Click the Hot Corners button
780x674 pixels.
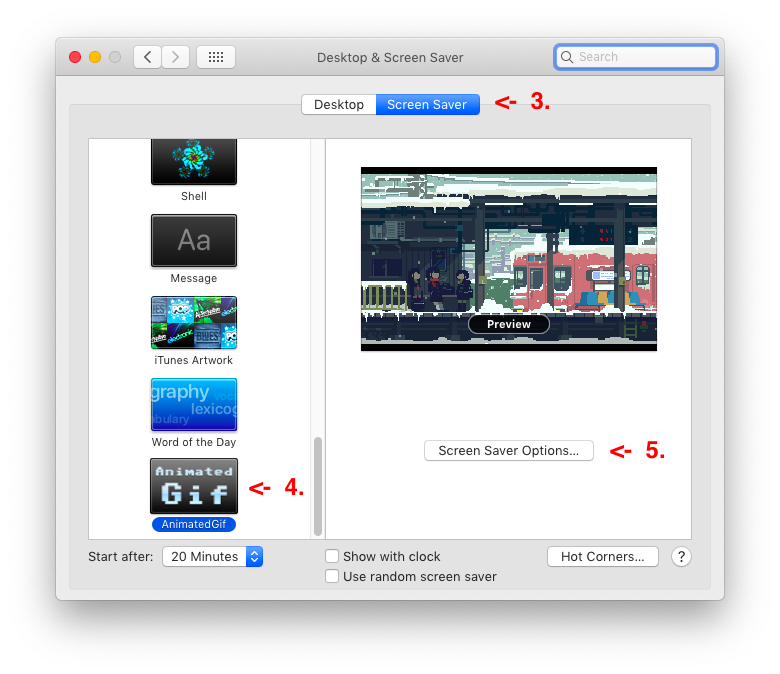click(x=602, y=557)
